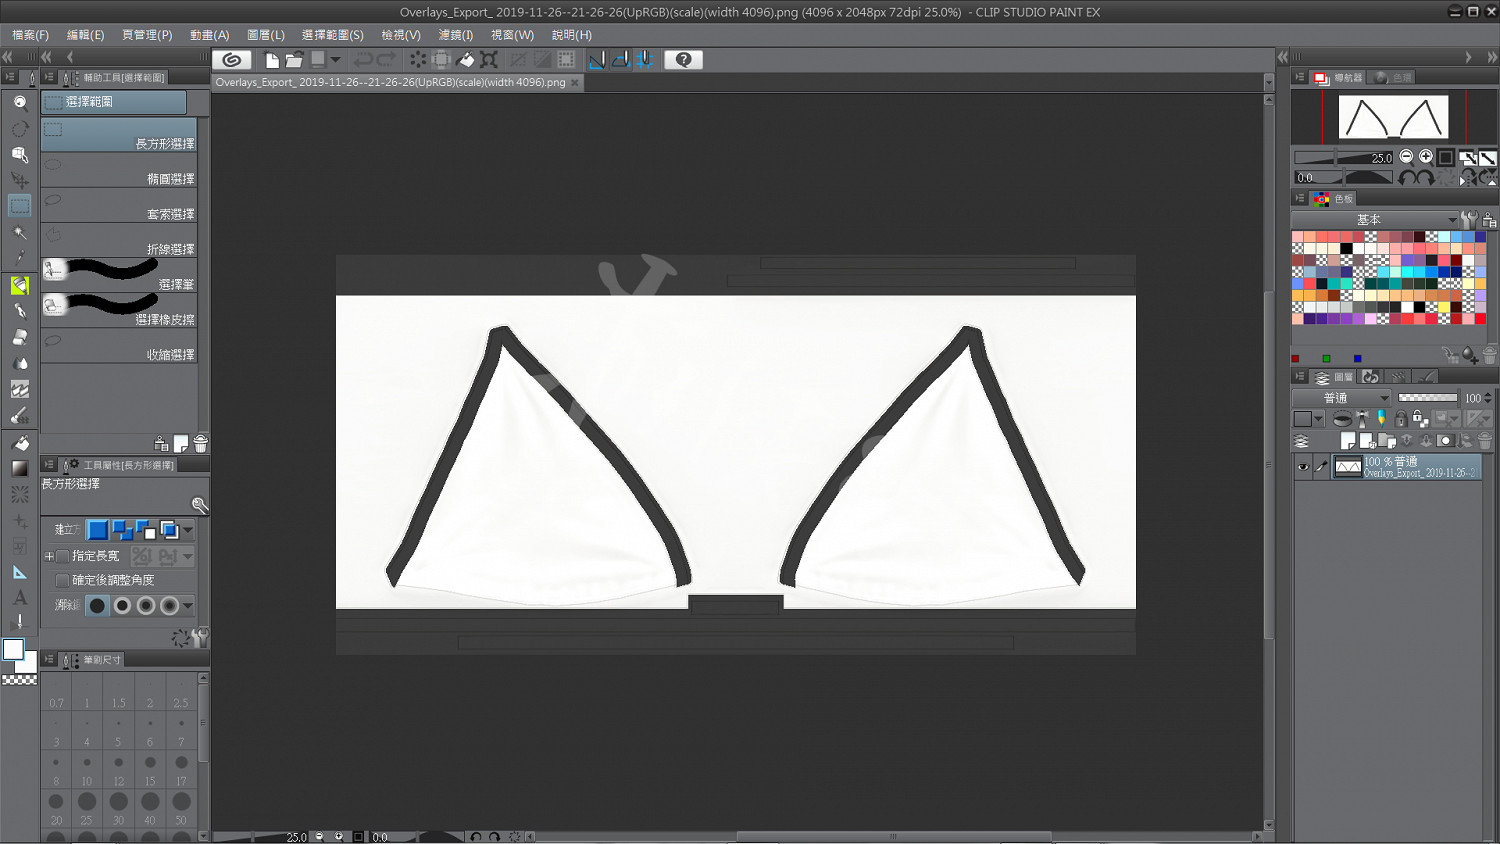Screen dimensions: 1500x844
Task: Select the Fill bucket tool
Action: 19,443
